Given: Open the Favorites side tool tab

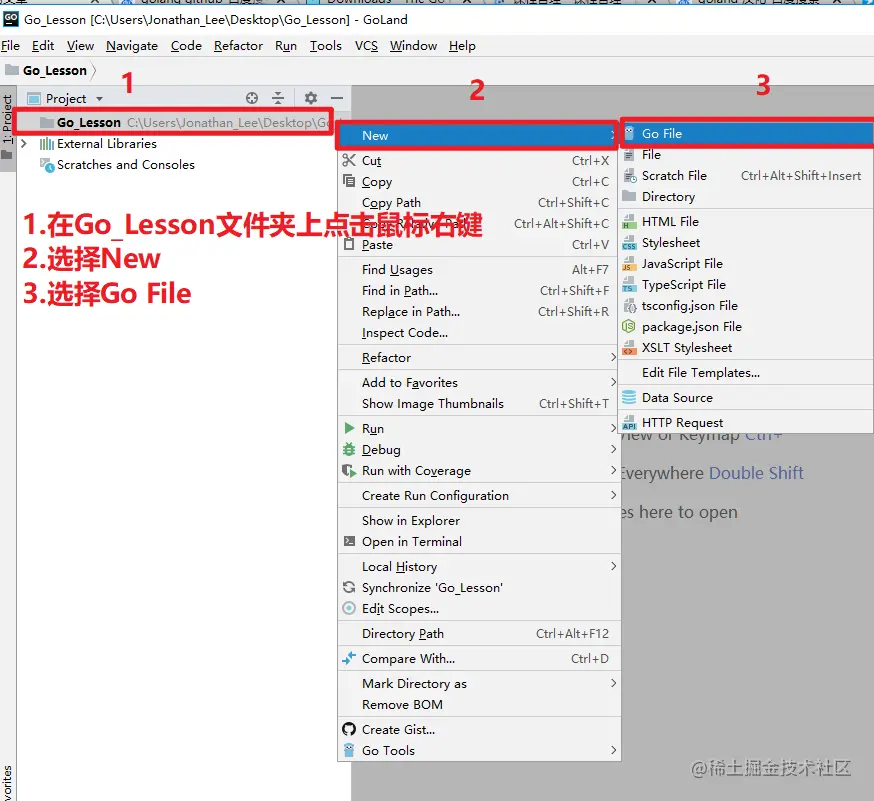Looking at the screenshot, I should point(7,783).
